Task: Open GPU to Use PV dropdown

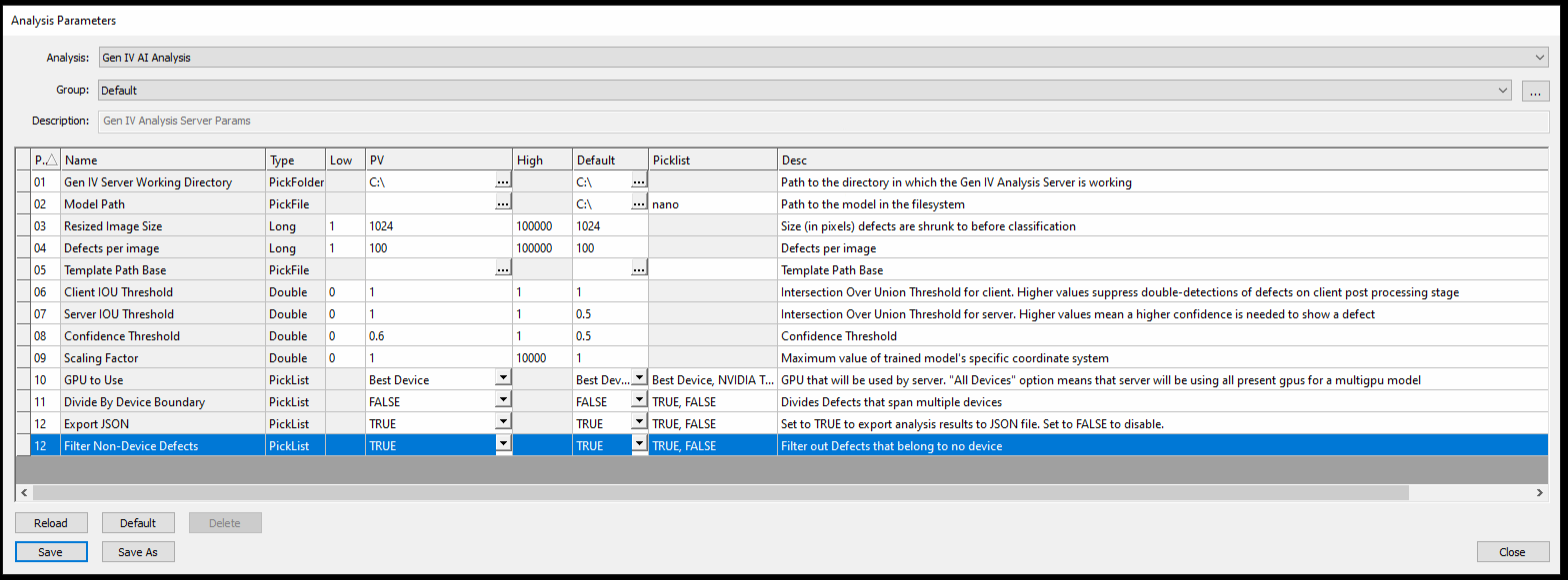Action: point(504,380)
